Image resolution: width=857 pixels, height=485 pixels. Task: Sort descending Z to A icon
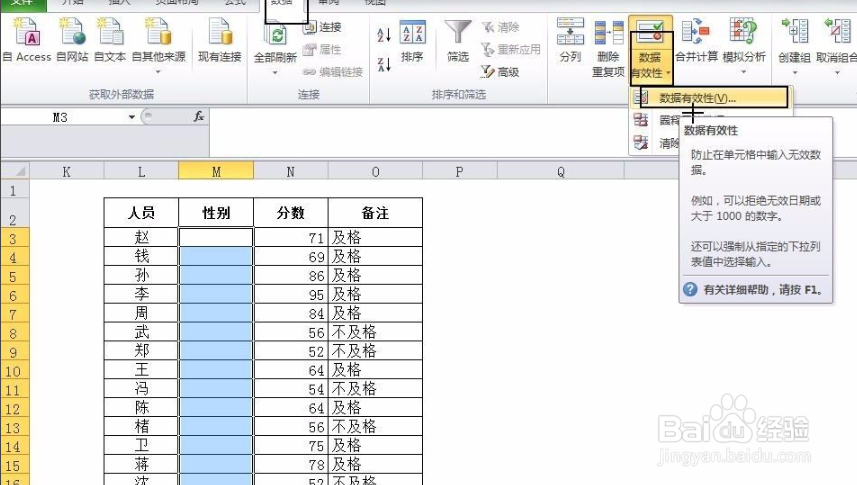tap(384, 65)
